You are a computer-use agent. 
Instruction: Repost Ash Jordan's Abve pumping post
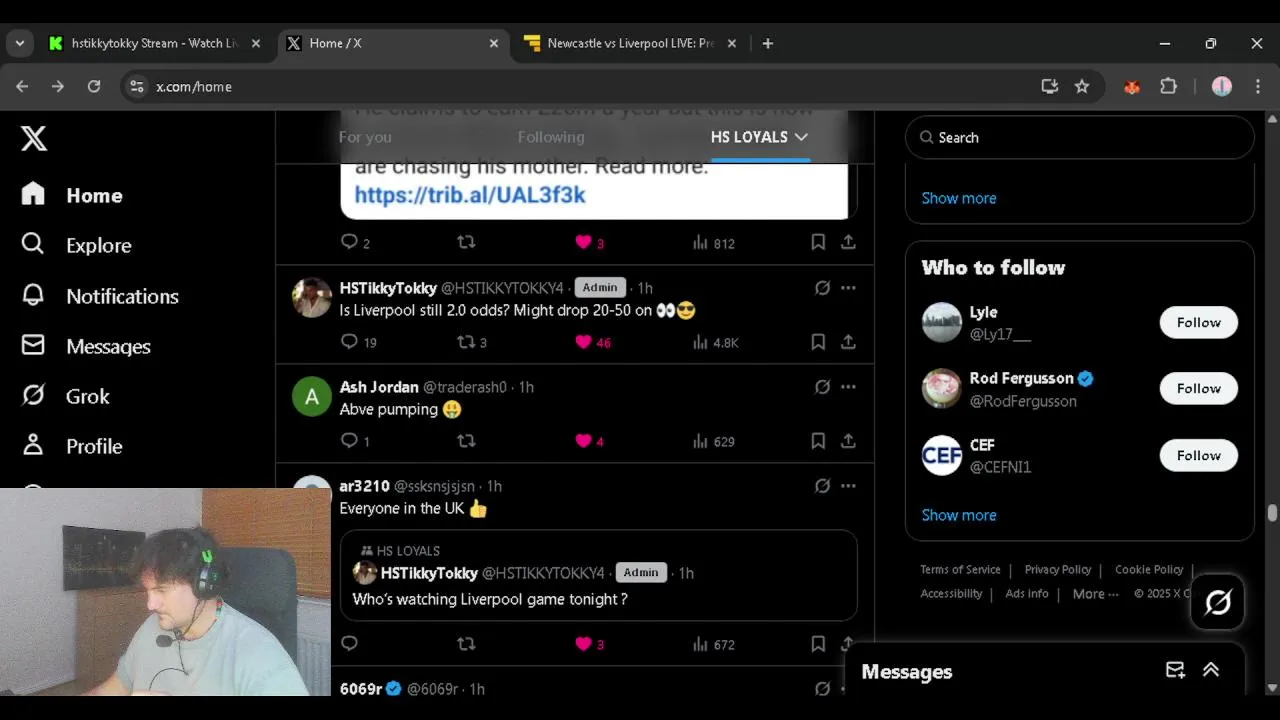(x=466, y=441)
